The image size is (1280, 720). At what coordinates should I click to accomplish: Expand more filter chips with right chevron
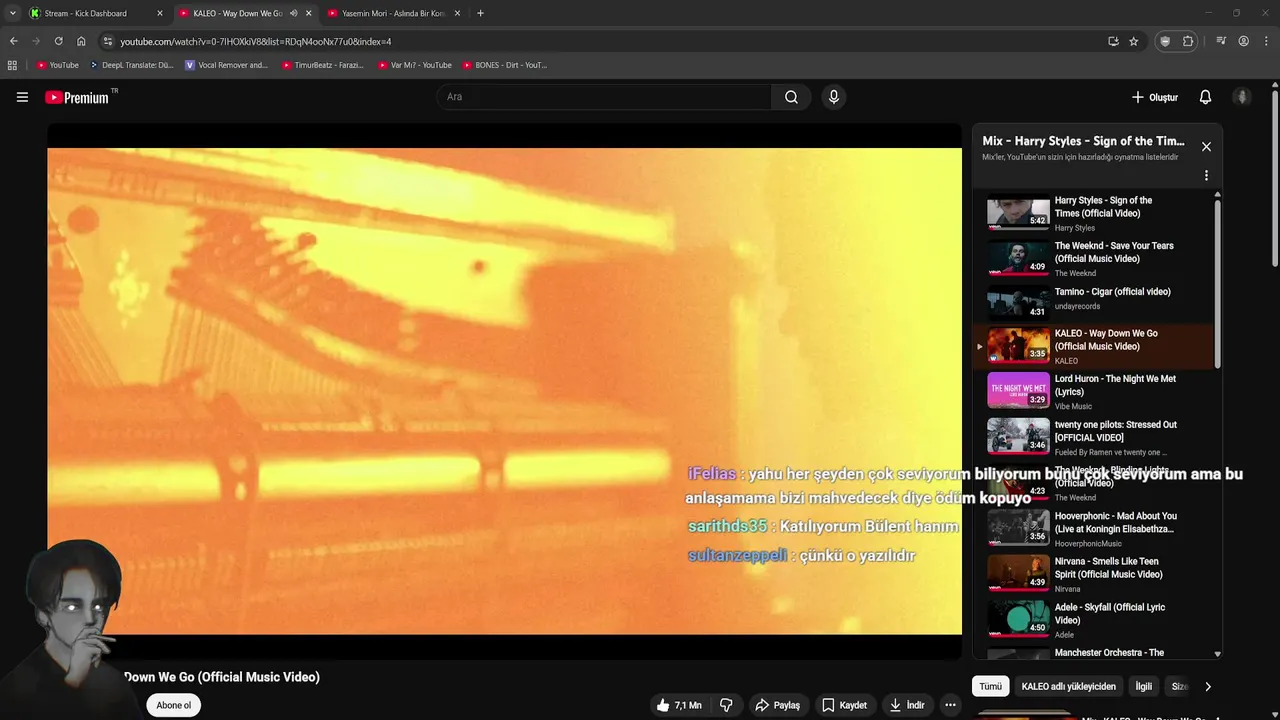[1207, 687]
